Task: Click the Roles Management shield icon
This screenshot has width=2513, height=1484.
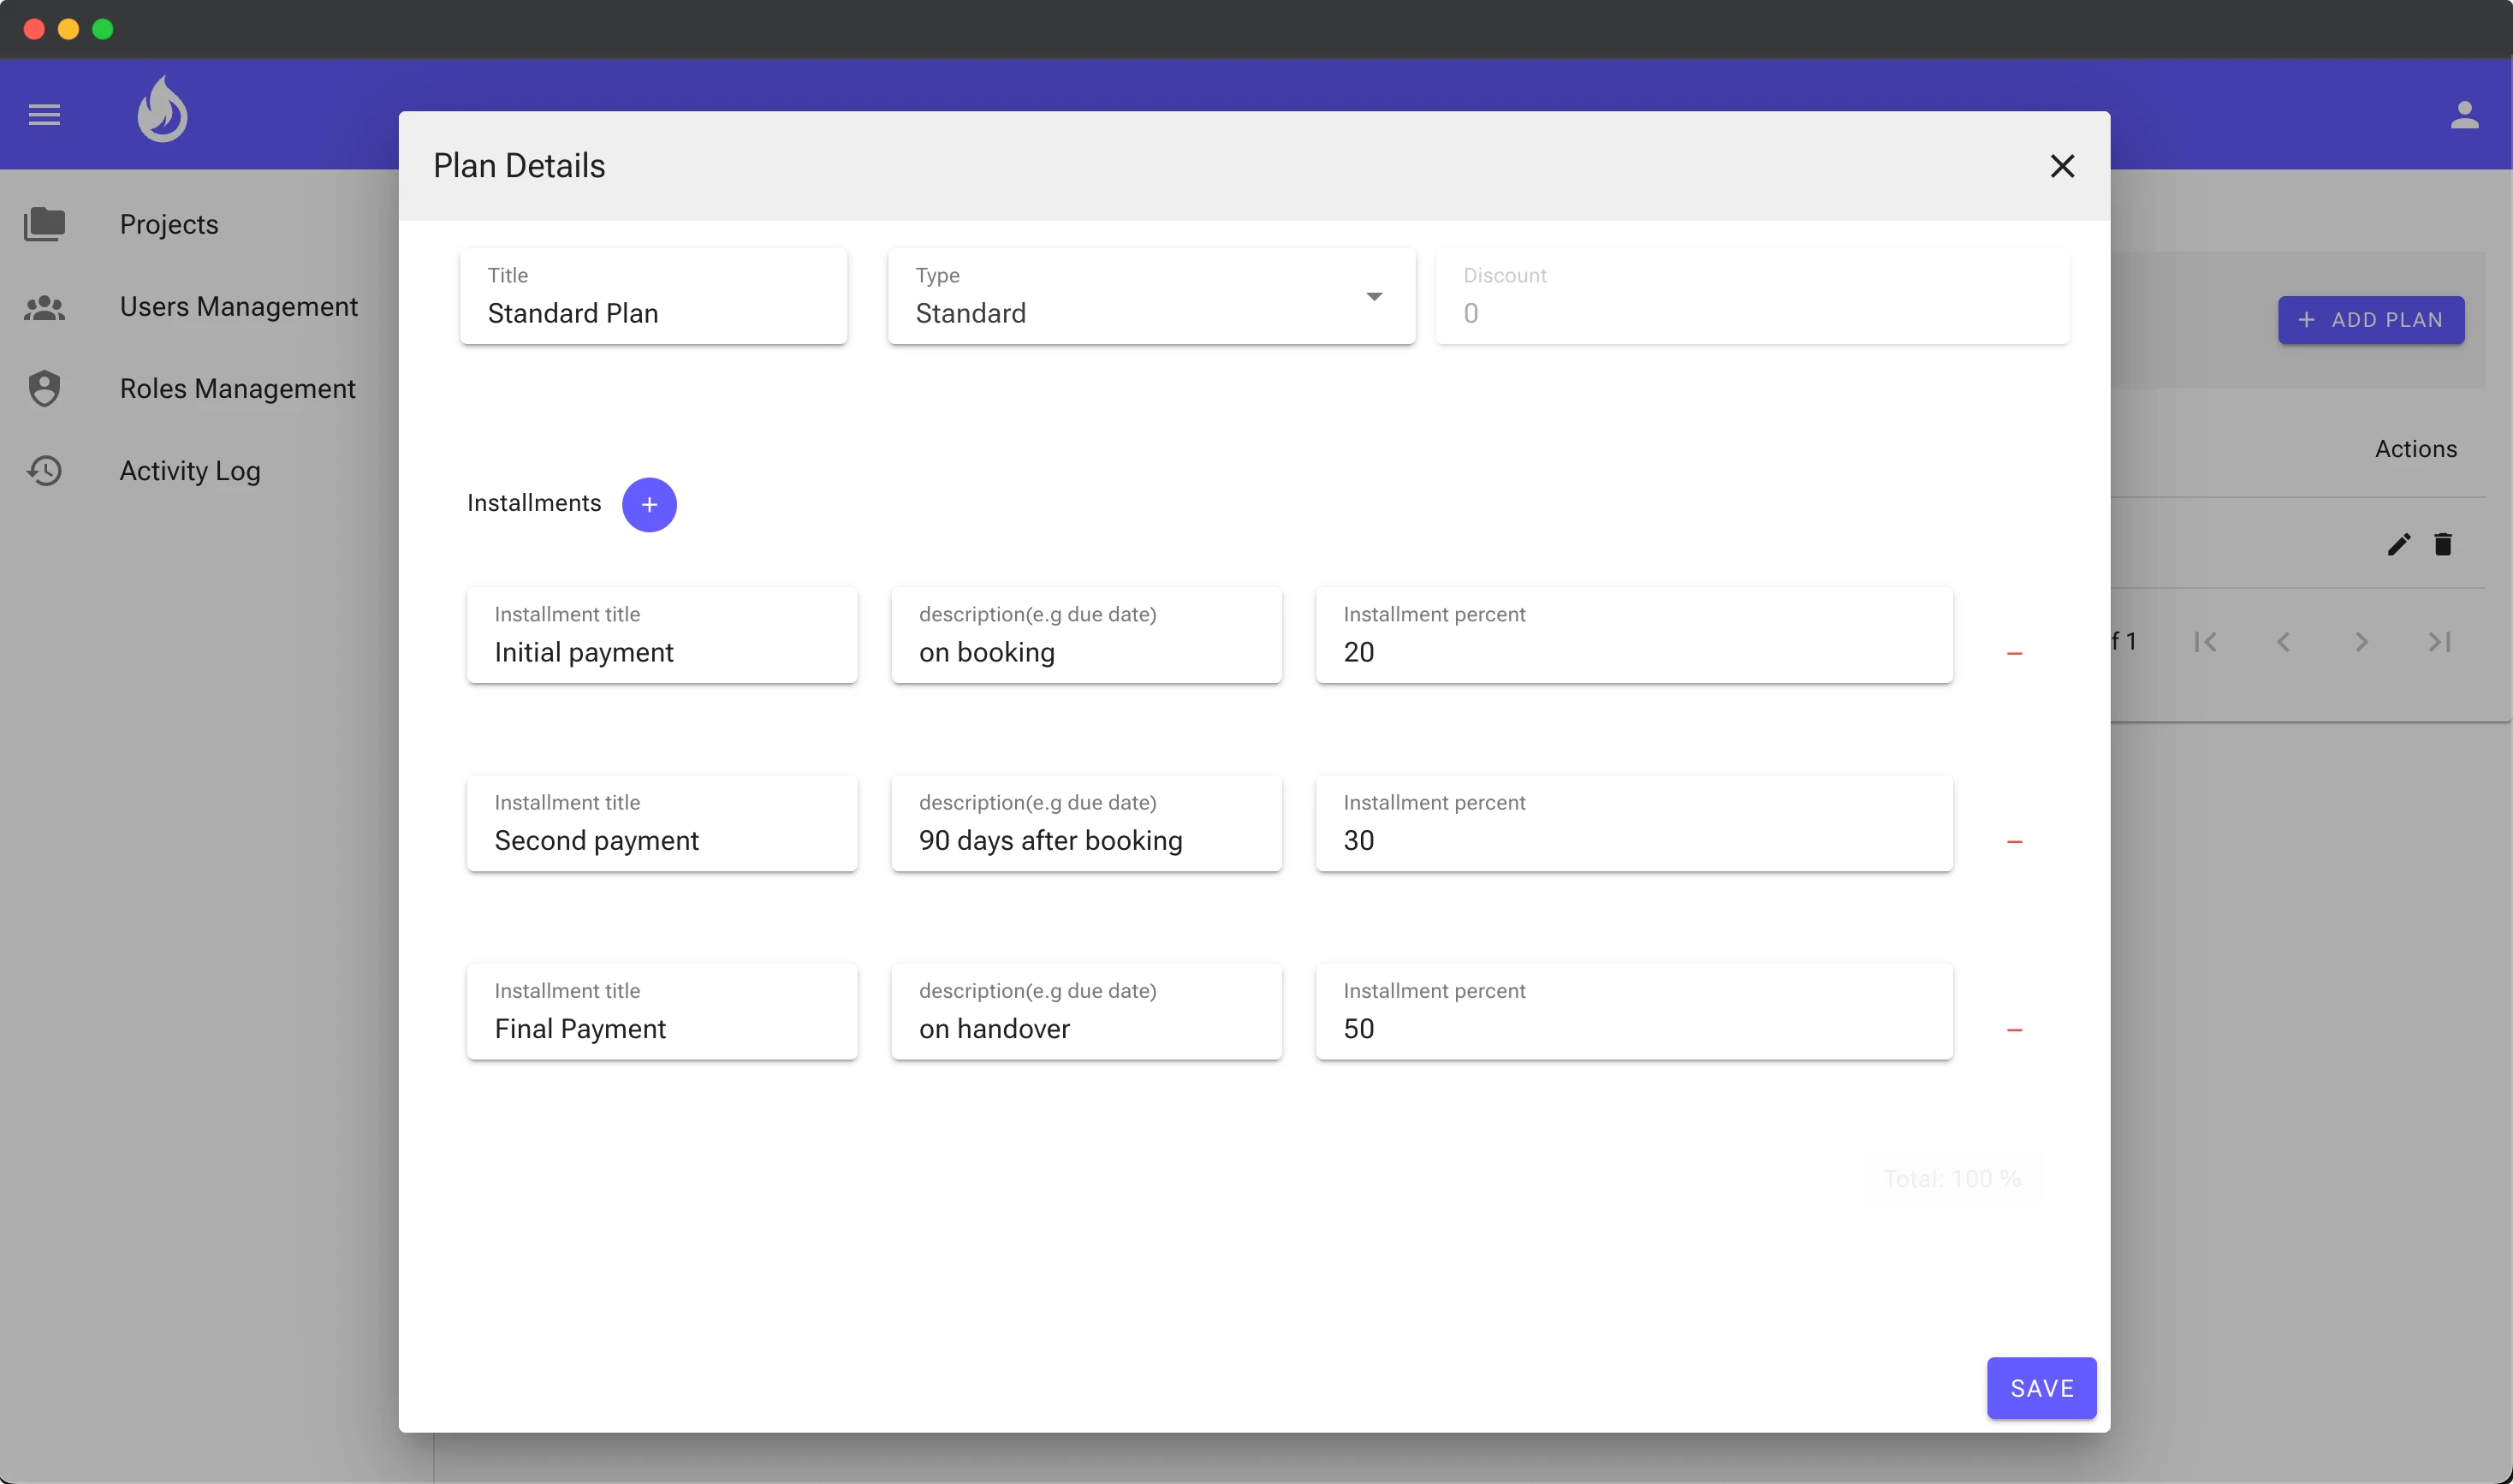Action: (44, 388)
